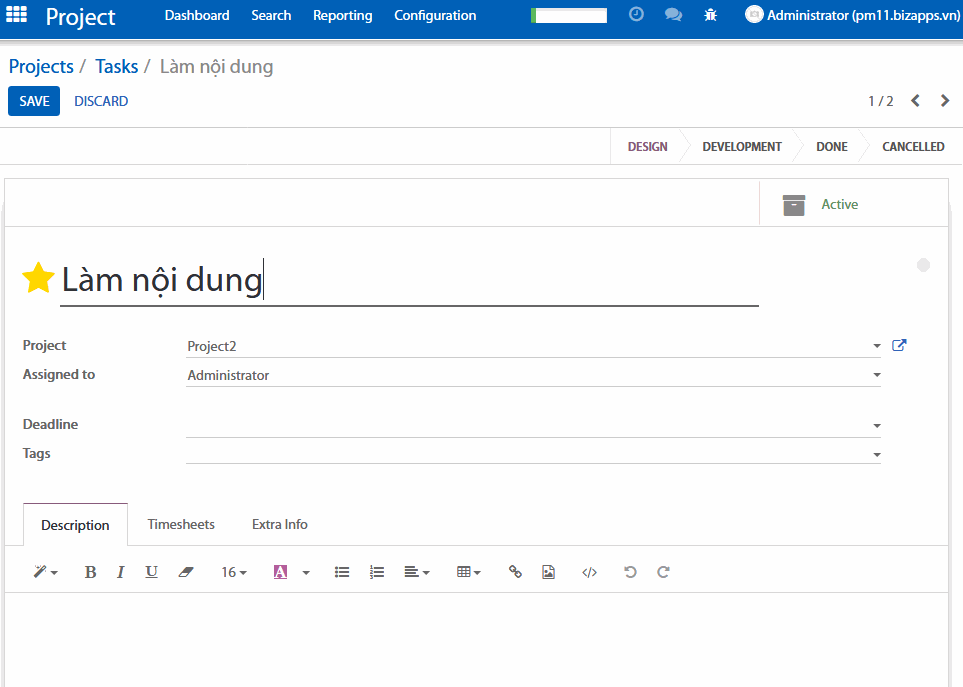The width and height of the screenshot is (963, 687).
Task: Expand the Assigned to dropdown
Action: coord(876,376)
